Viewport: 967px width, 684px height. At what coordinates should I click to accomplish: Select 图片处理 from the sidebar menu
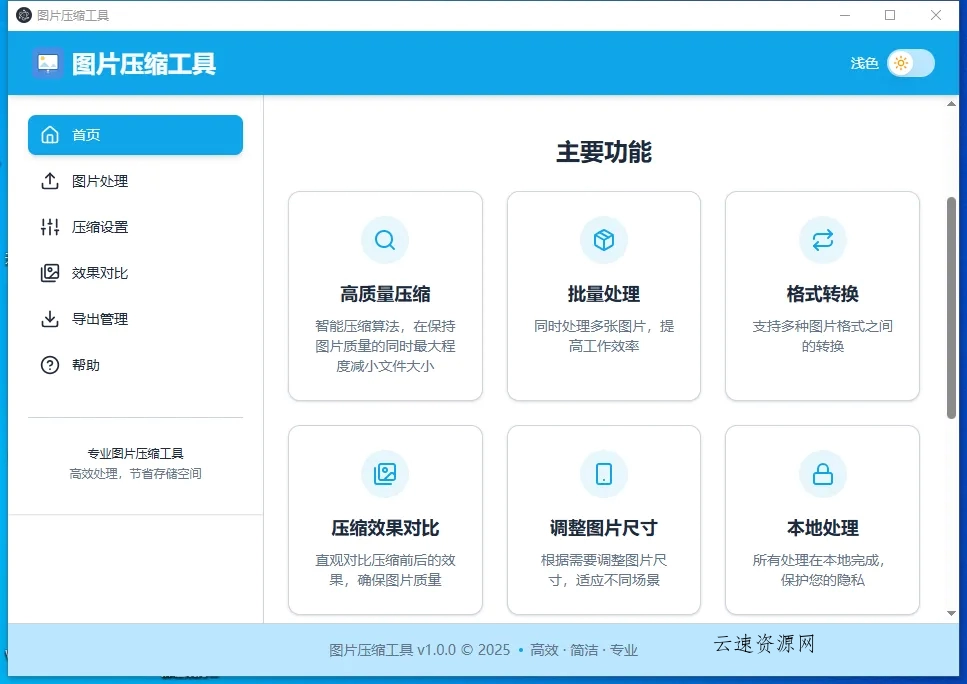[100, 181]
